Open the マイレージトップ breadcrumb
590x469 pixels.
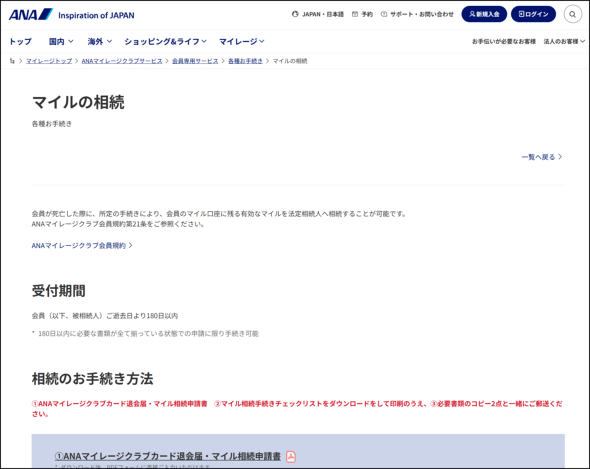[49, 61]
